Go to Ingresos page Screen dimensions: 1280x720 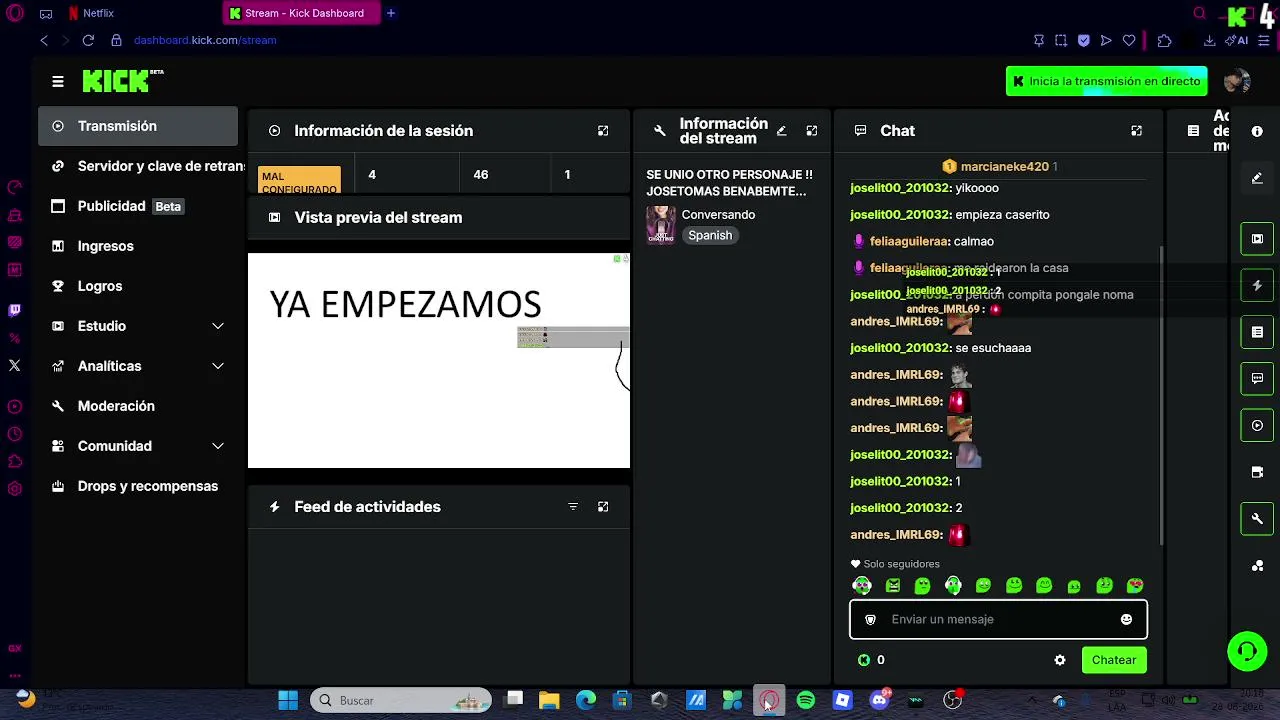pyautogui.click(x=138, y=246)
